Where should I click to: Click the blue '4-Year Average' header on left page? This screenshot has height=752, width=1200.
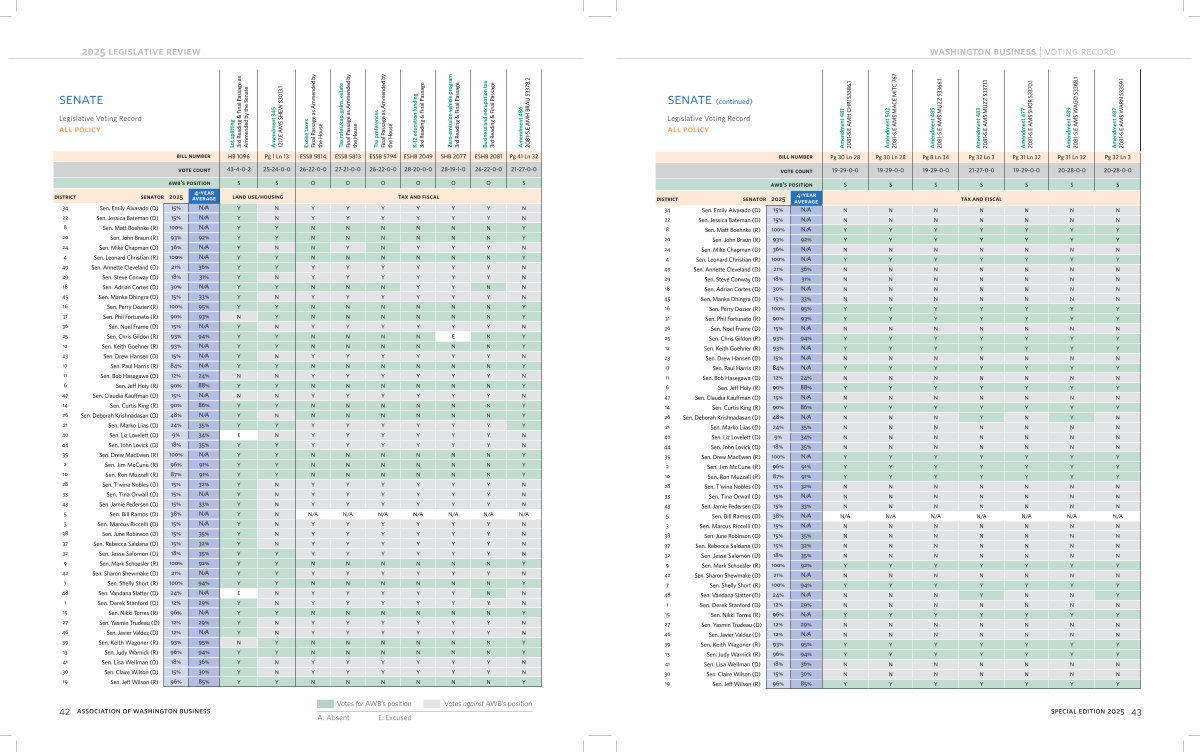pyautogui.click(x=202, y=197)
